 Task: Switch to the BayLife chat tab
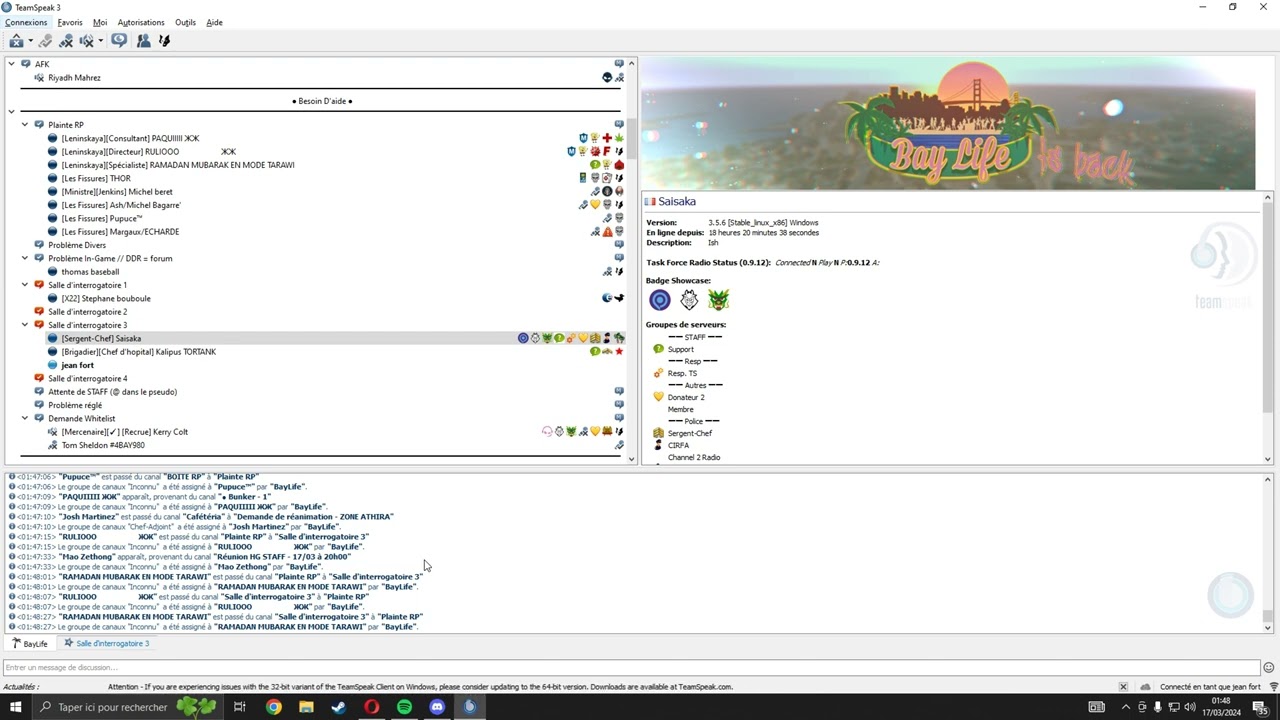(x=30, y=644)
